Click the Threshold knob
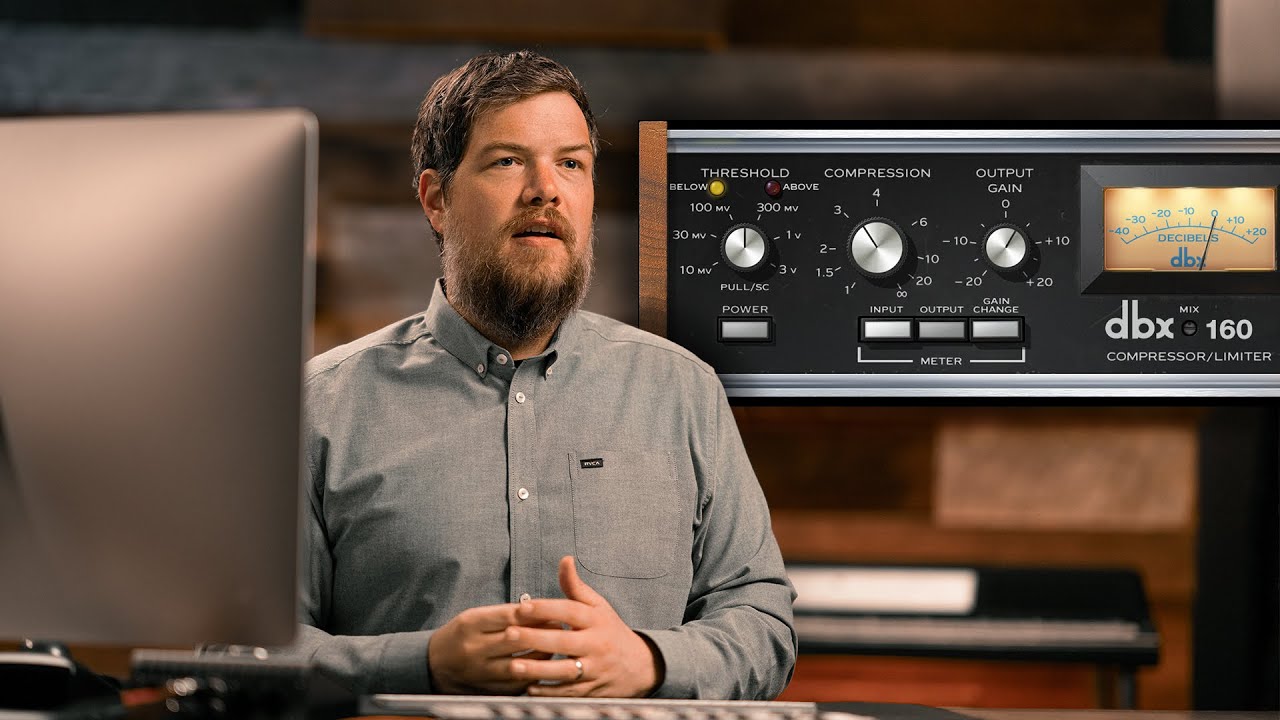This screenshot has width=1280, height=720. [x=744, y=248]
